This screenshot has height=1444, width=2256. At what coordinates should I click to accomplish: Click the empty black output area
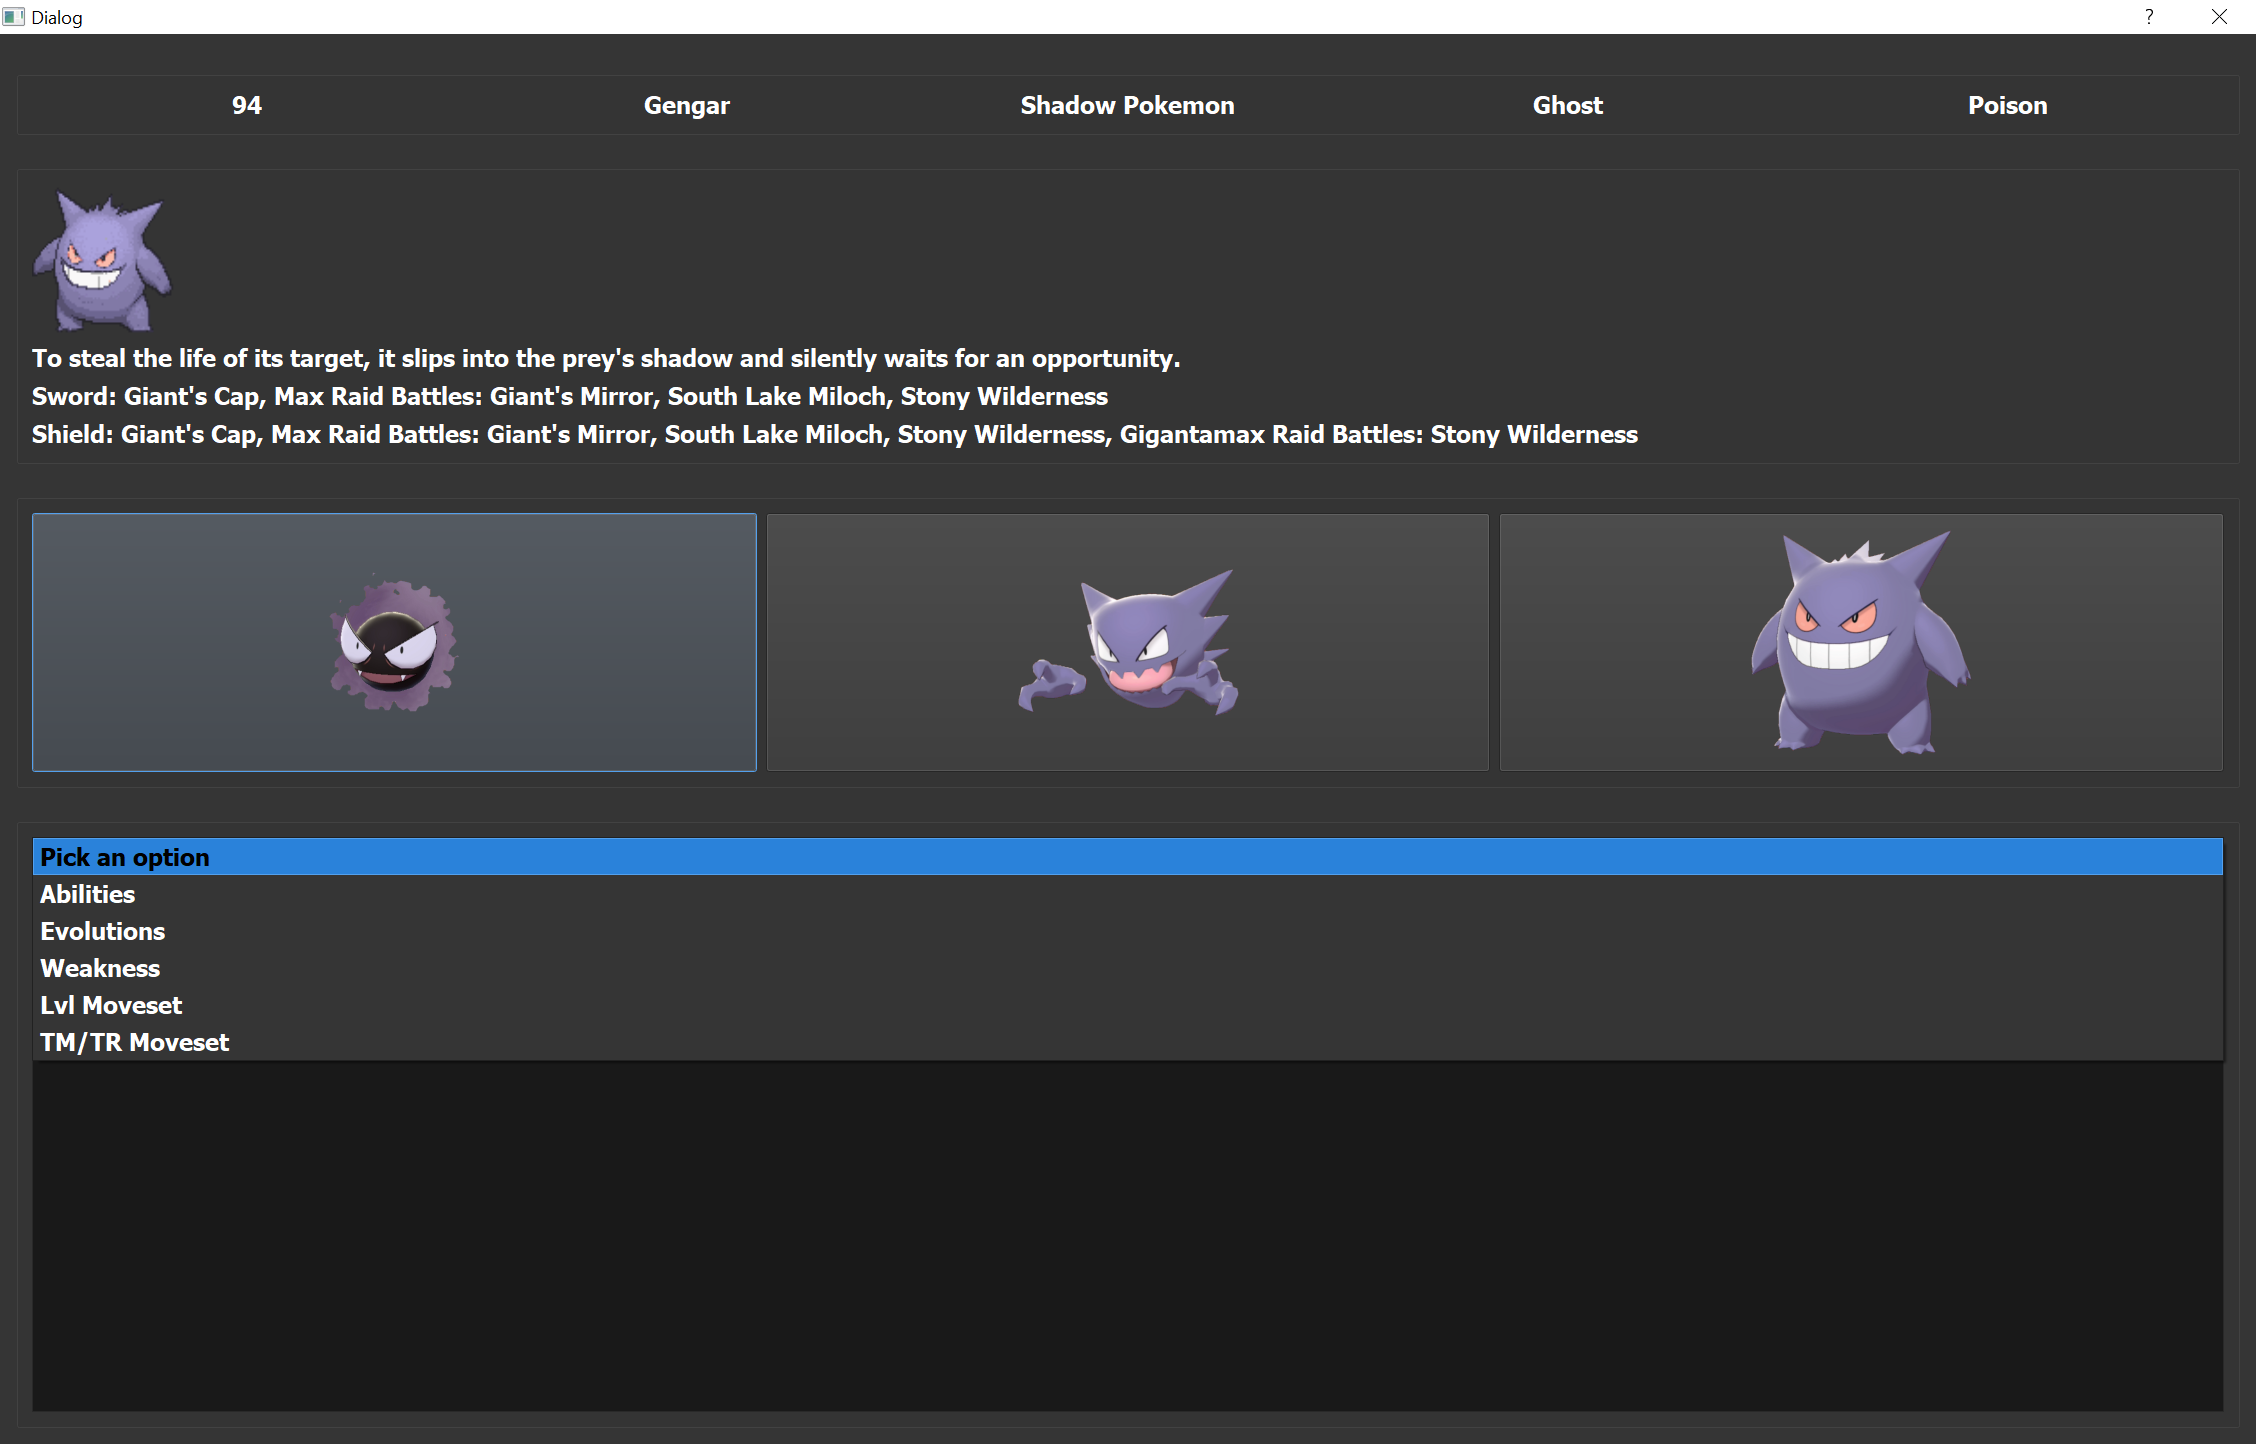tap(1127, 1235)
